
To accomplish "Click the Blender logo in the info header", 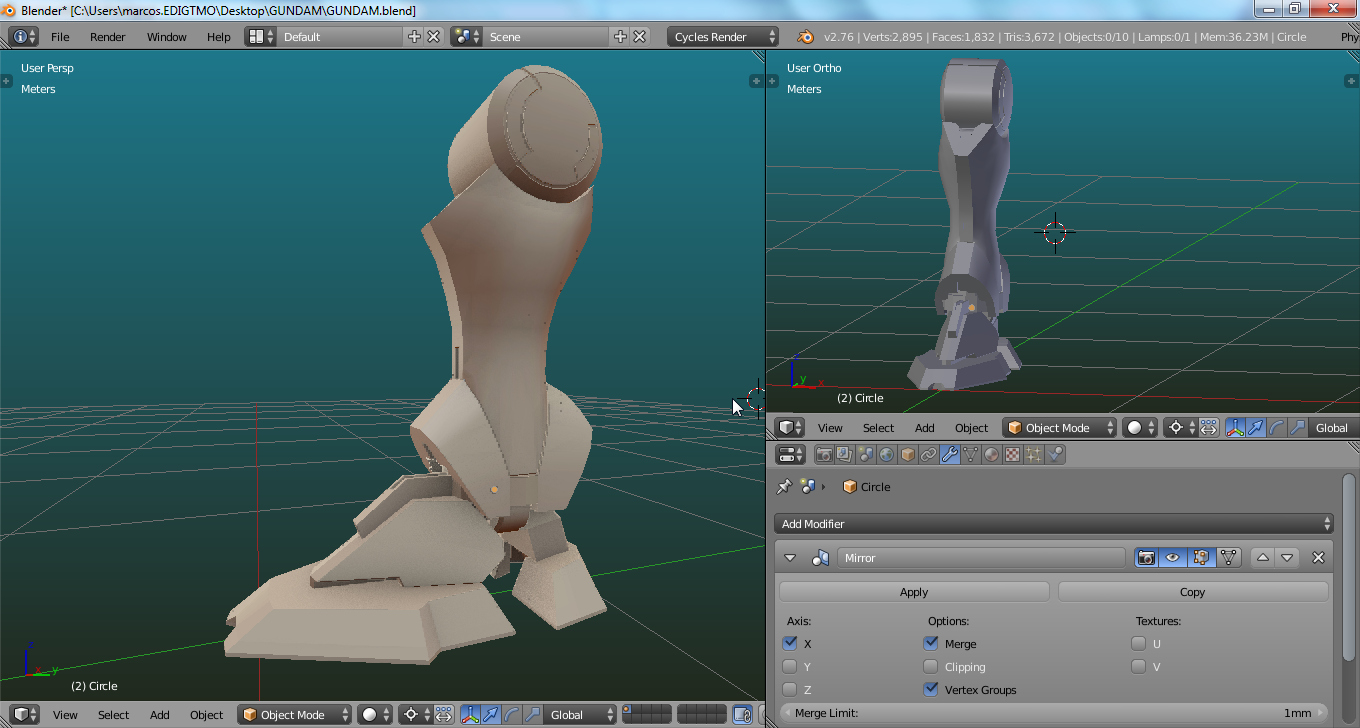I will 805,37.
